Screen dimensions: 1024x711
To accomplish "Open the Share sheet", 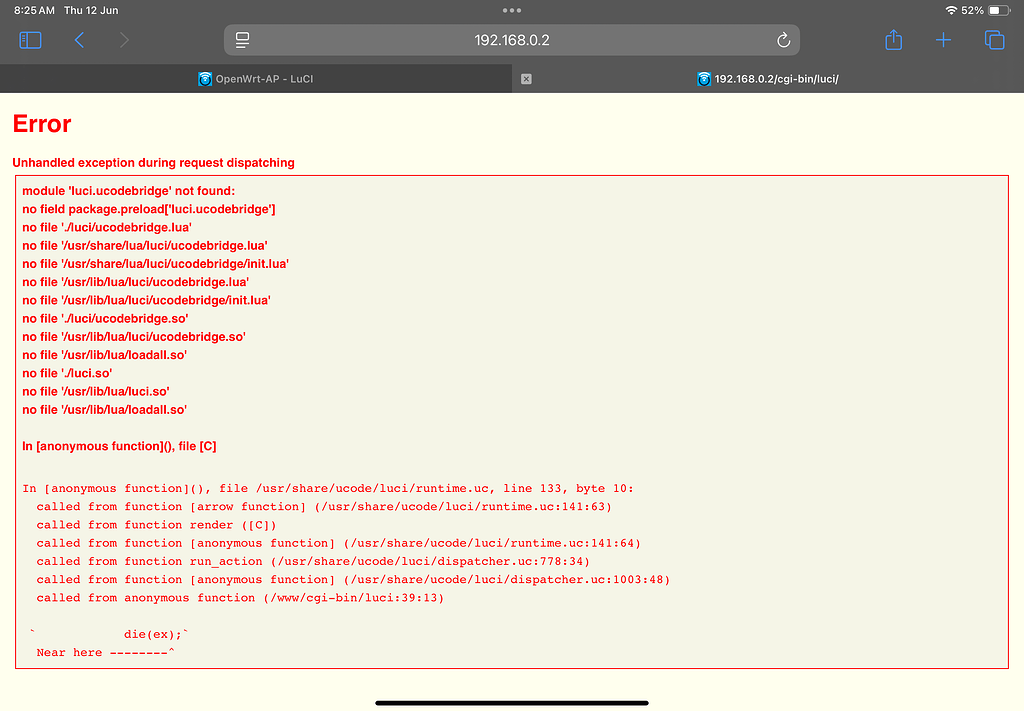I will click(x=893, y=40).
